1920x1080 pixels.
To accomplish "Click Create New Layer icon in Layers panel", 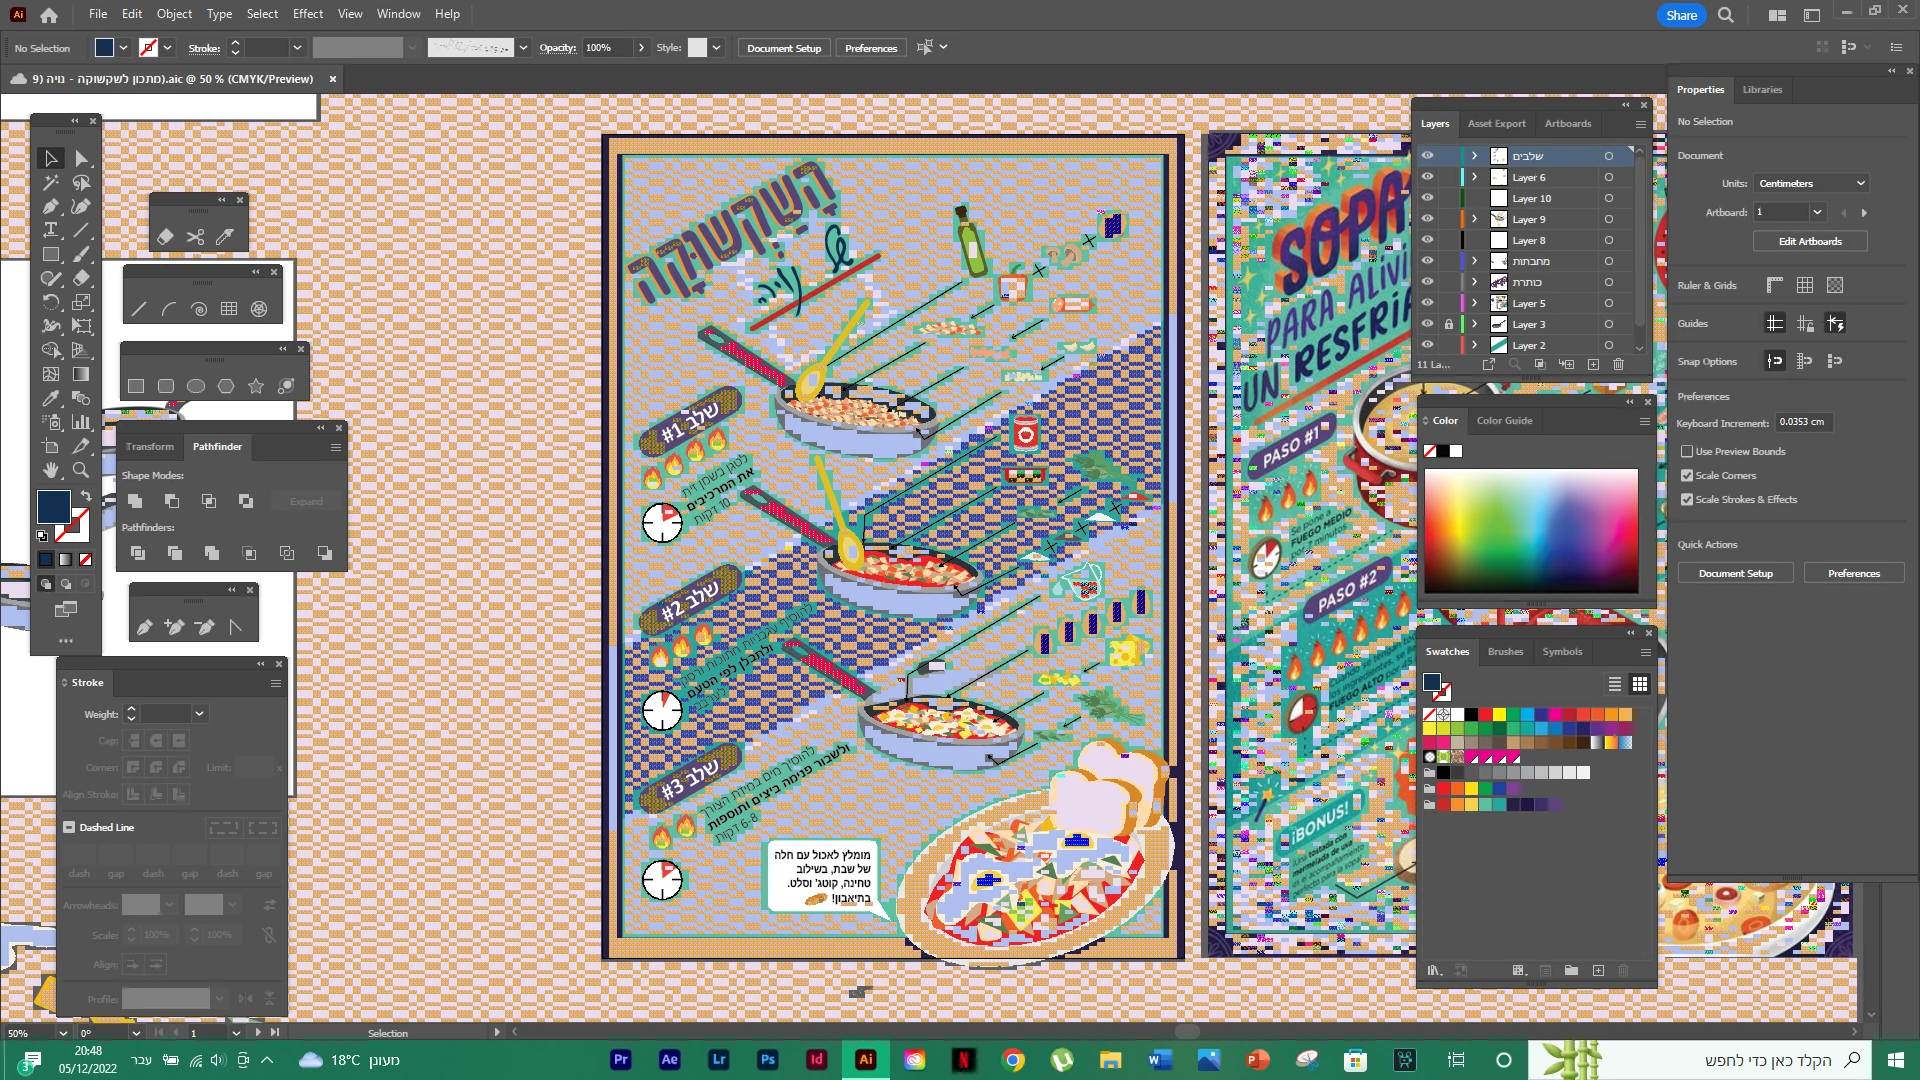I will tap(1593, 365).
